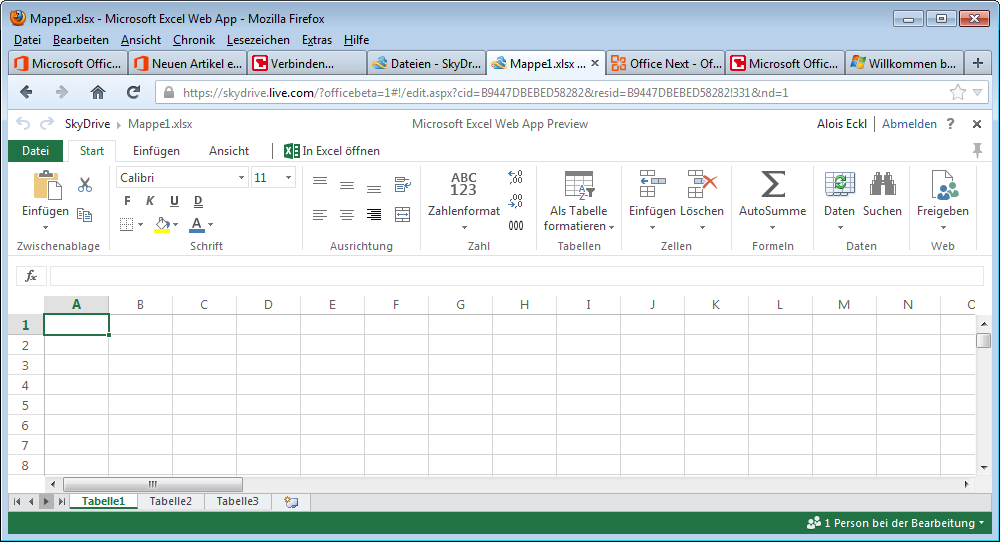Apply thousands separator 000 format
This screenshot has height=542, width=1000.
pos(516,226)
